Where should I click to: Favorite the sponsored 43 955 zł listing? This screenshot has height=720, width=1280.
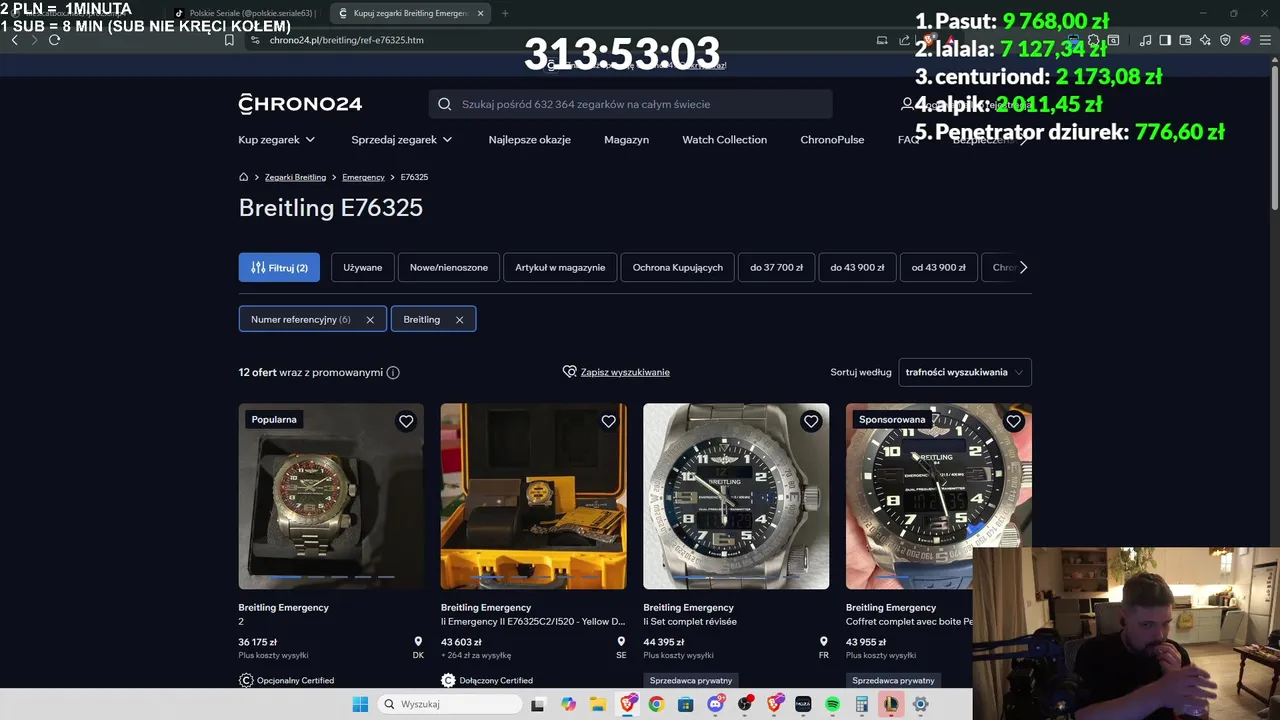point(1013,421)
